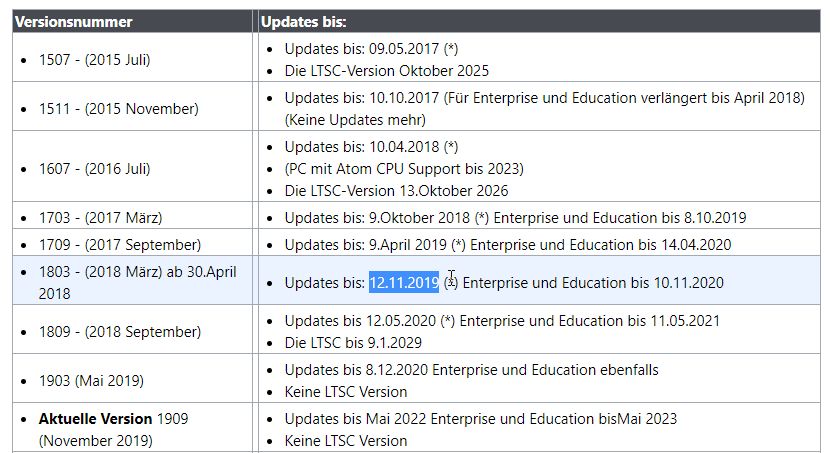Viewport: 830px width, 453px height.
Task: Click 'Die LTSC-Version 13.Oktober 2026' line
Action: coord(396,191)
